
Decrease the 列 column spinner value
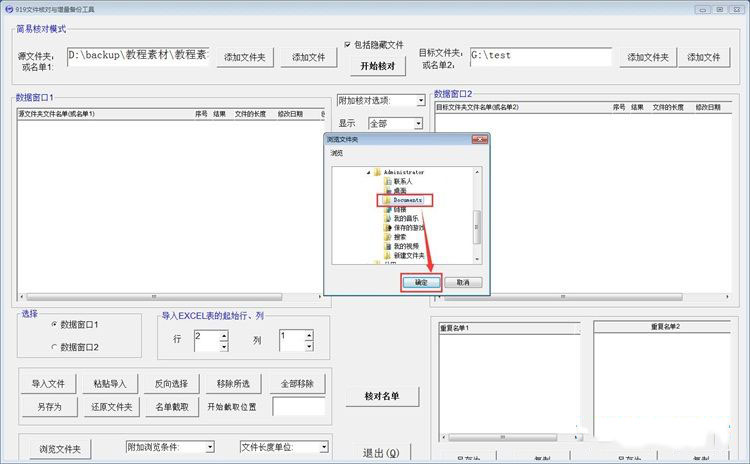(x=309, y=345)
